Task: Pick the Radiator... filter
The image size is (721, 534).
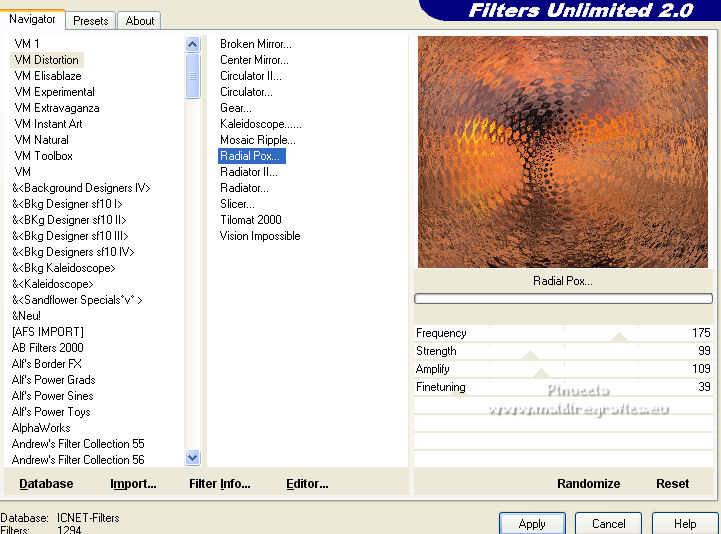Action: [x=244, y=188]
